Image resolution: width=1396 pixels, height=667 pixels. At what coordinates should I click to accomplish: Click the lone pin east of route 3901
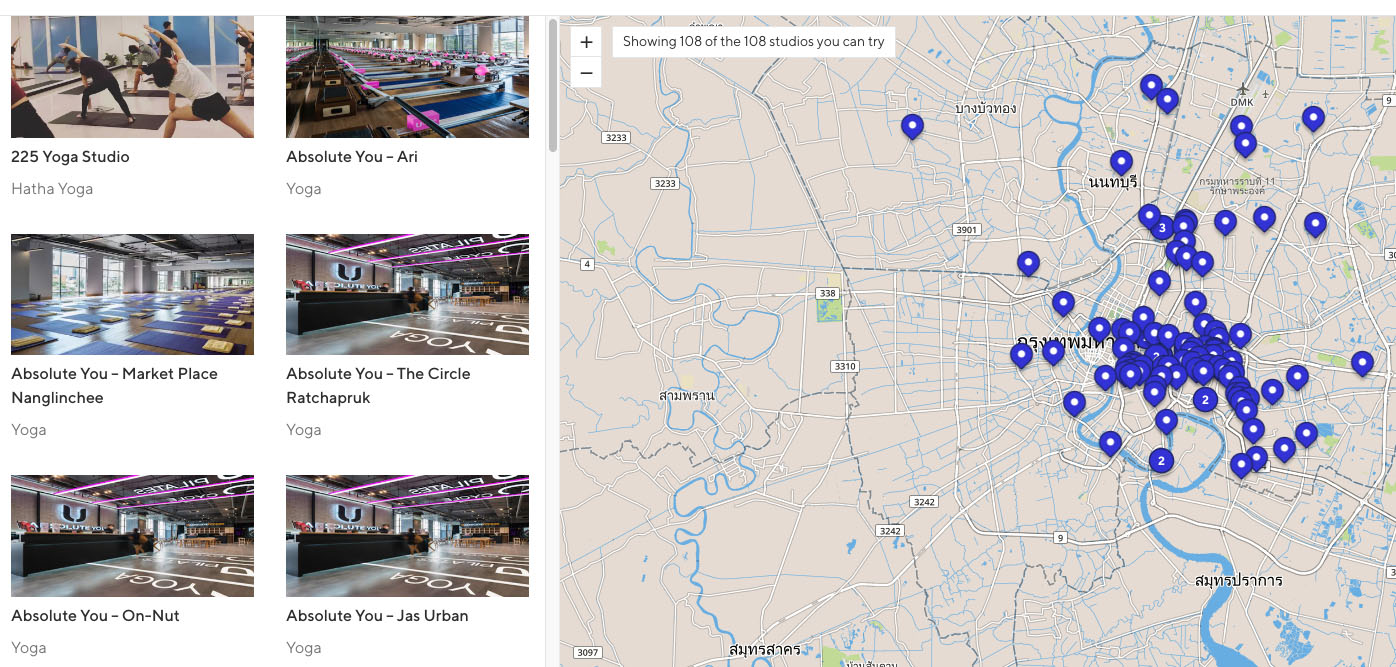(x=1028, y=263)
